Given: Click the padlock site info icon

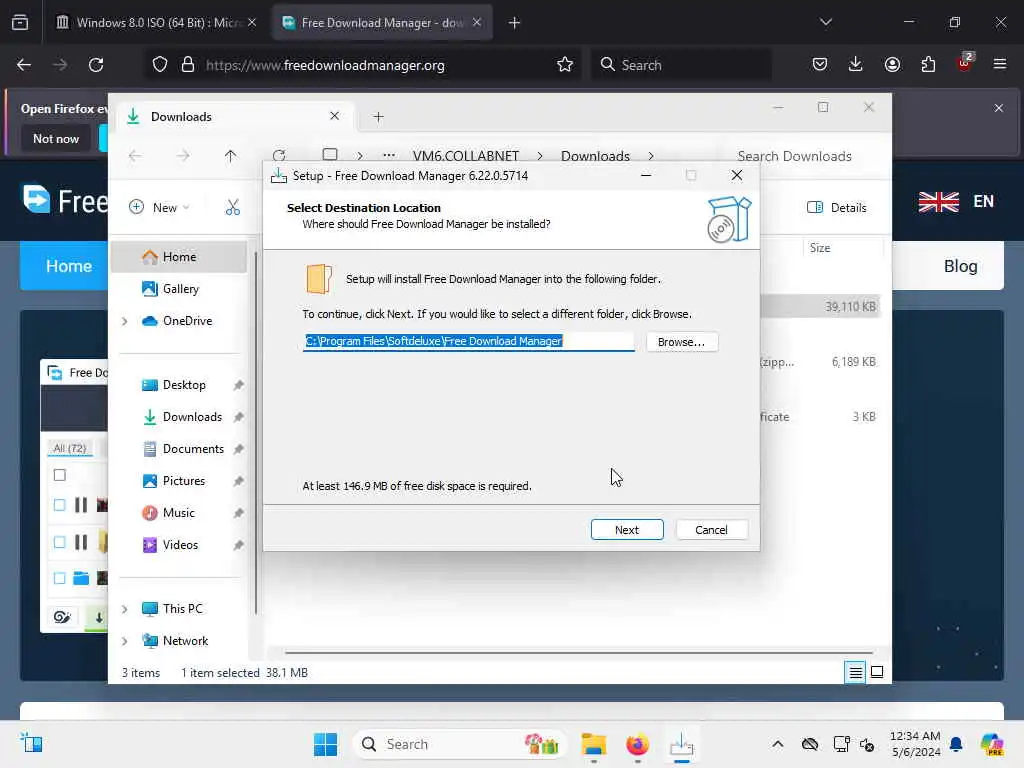Looking at the screenshot, I should click(188, 65).
